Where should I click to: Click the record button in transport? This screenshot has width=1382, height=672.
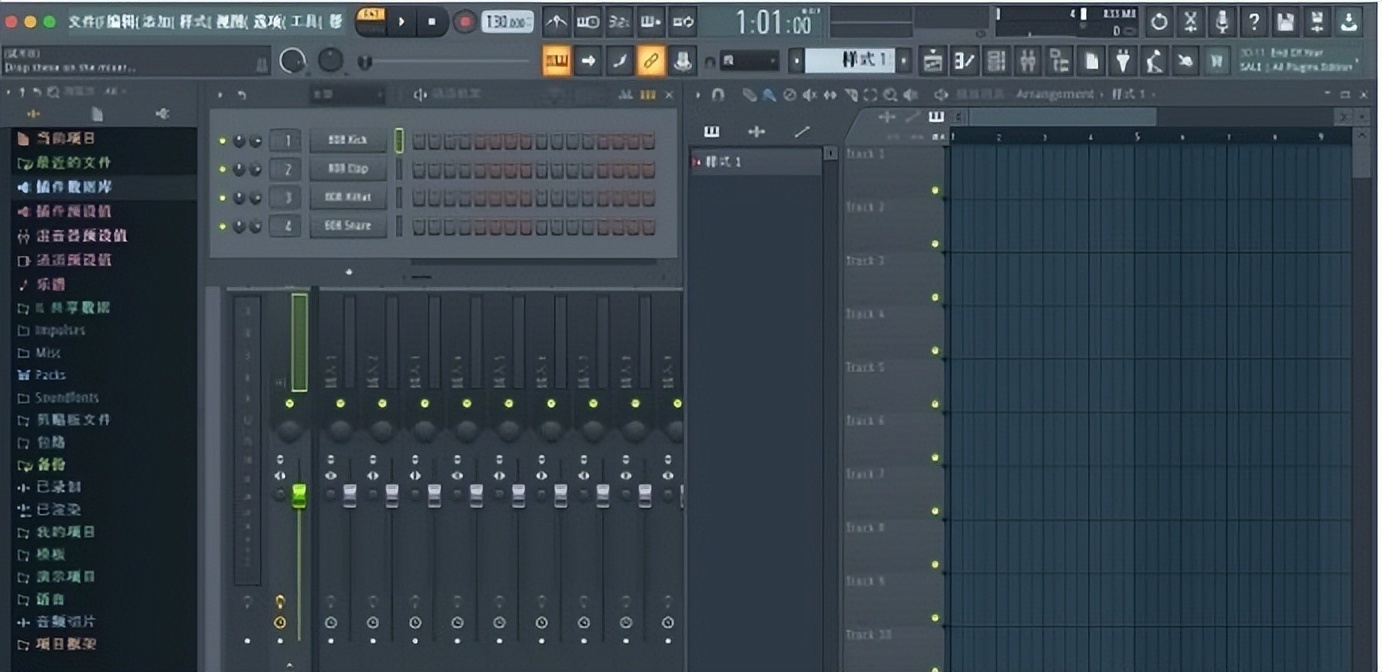pyautogui.click(x=464, y=21)
